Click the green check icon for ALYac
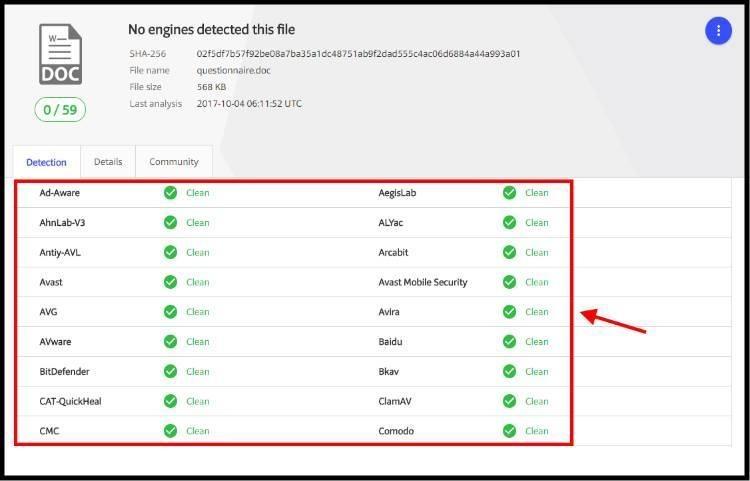The width and height of the screenshot is (750, 481). (x=509, y=222)
